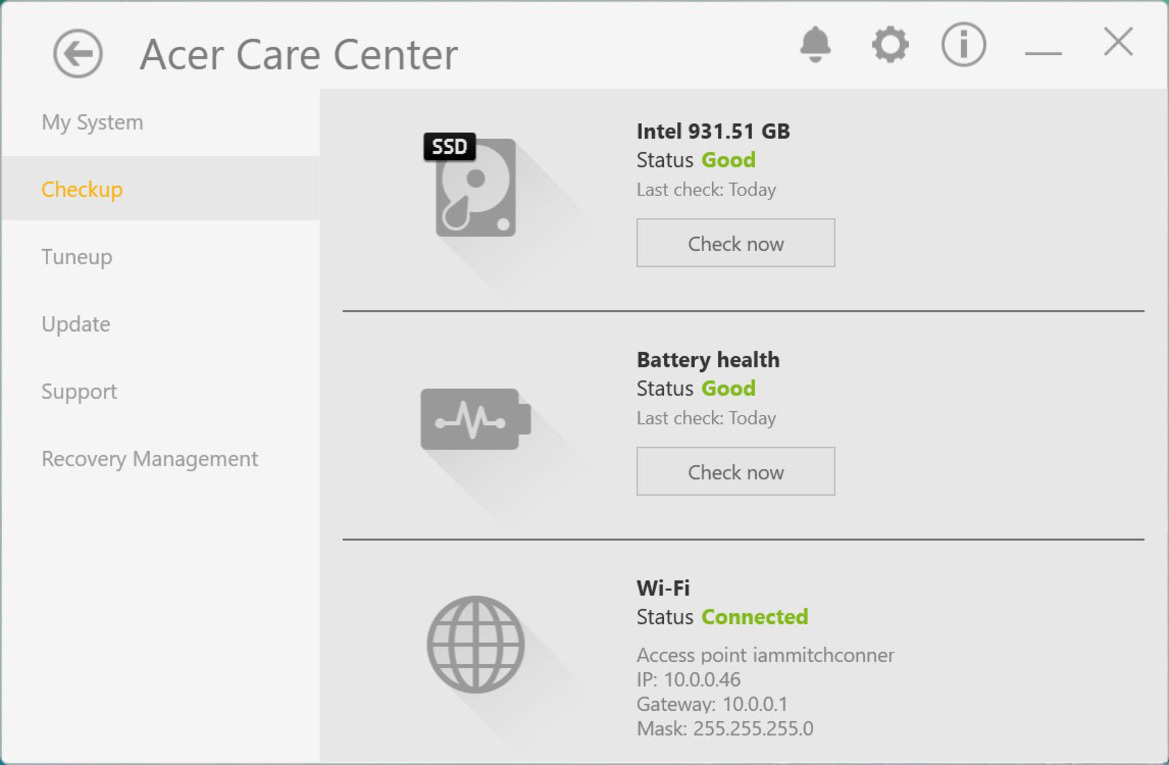The image size is (1169, 765).
Task: Click the Intel 931.51 GB title
Action: click(713, 131)
